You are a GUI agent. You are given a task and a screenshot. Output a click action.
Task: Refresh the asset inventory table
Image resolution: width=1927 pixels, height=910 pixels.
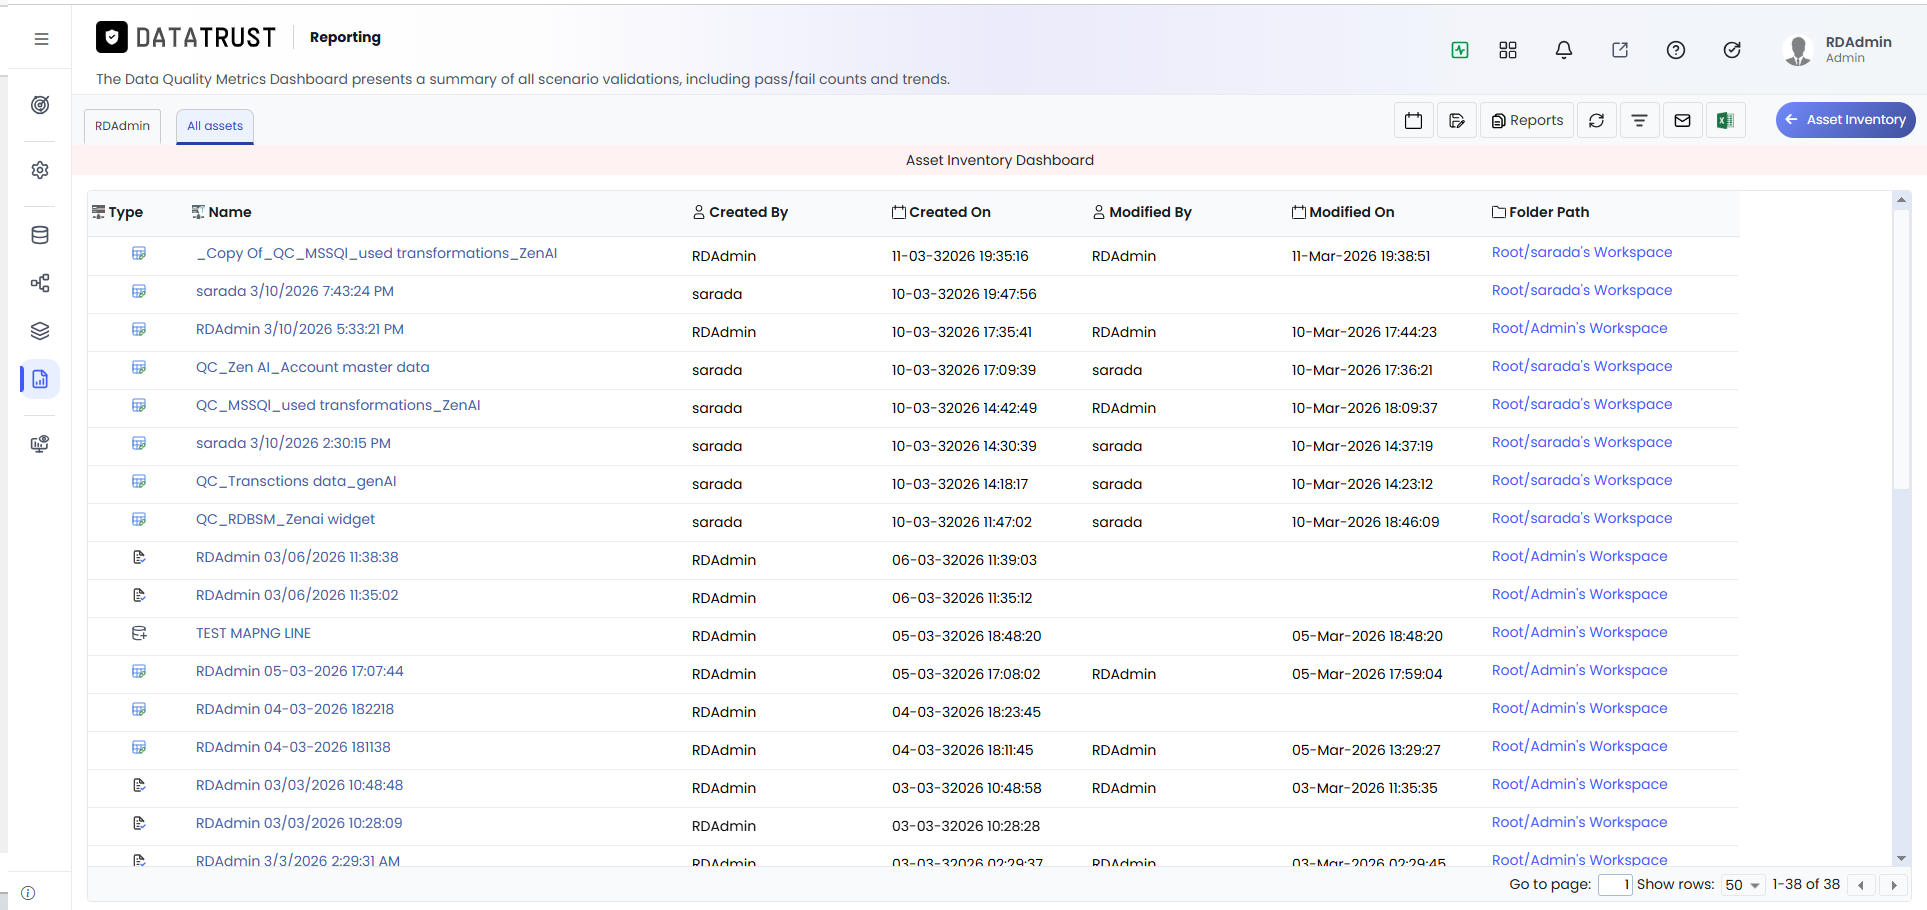pyautogui.click(x=1597, y=120)
